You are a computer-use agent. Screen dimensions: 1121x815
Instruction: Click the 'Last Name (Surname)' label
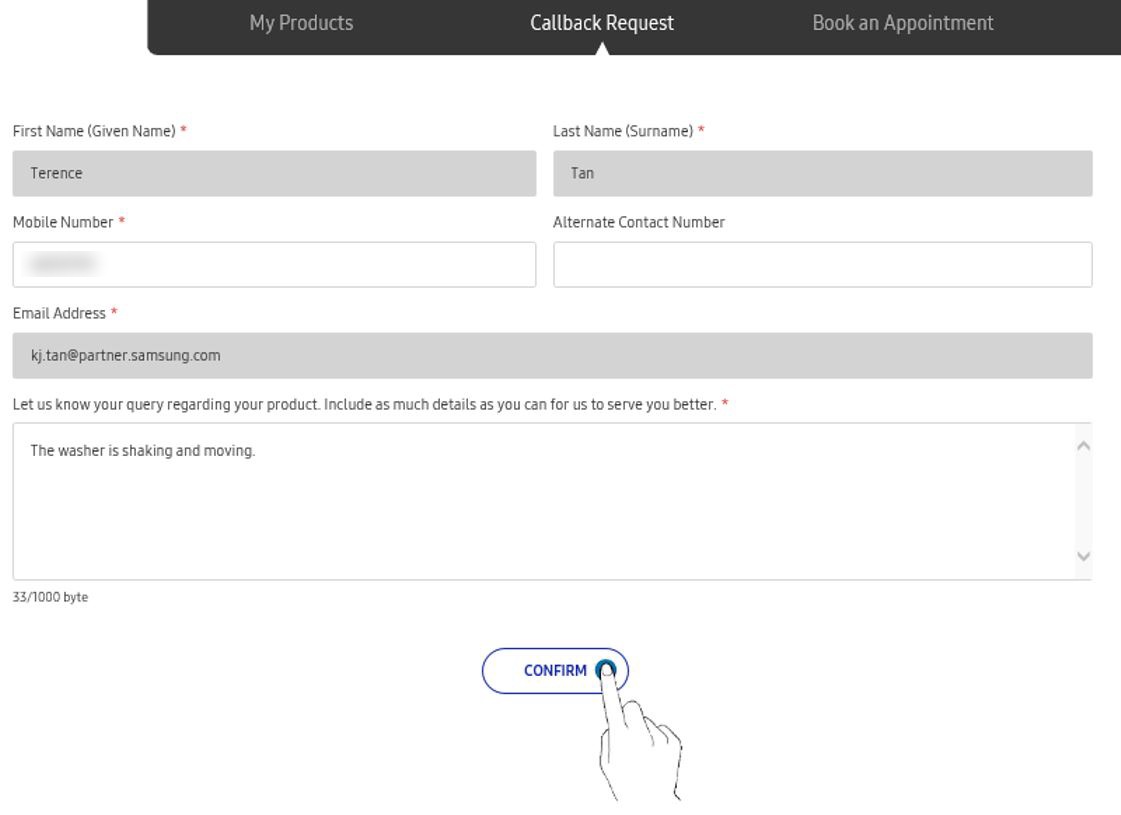tap(623, 131)
